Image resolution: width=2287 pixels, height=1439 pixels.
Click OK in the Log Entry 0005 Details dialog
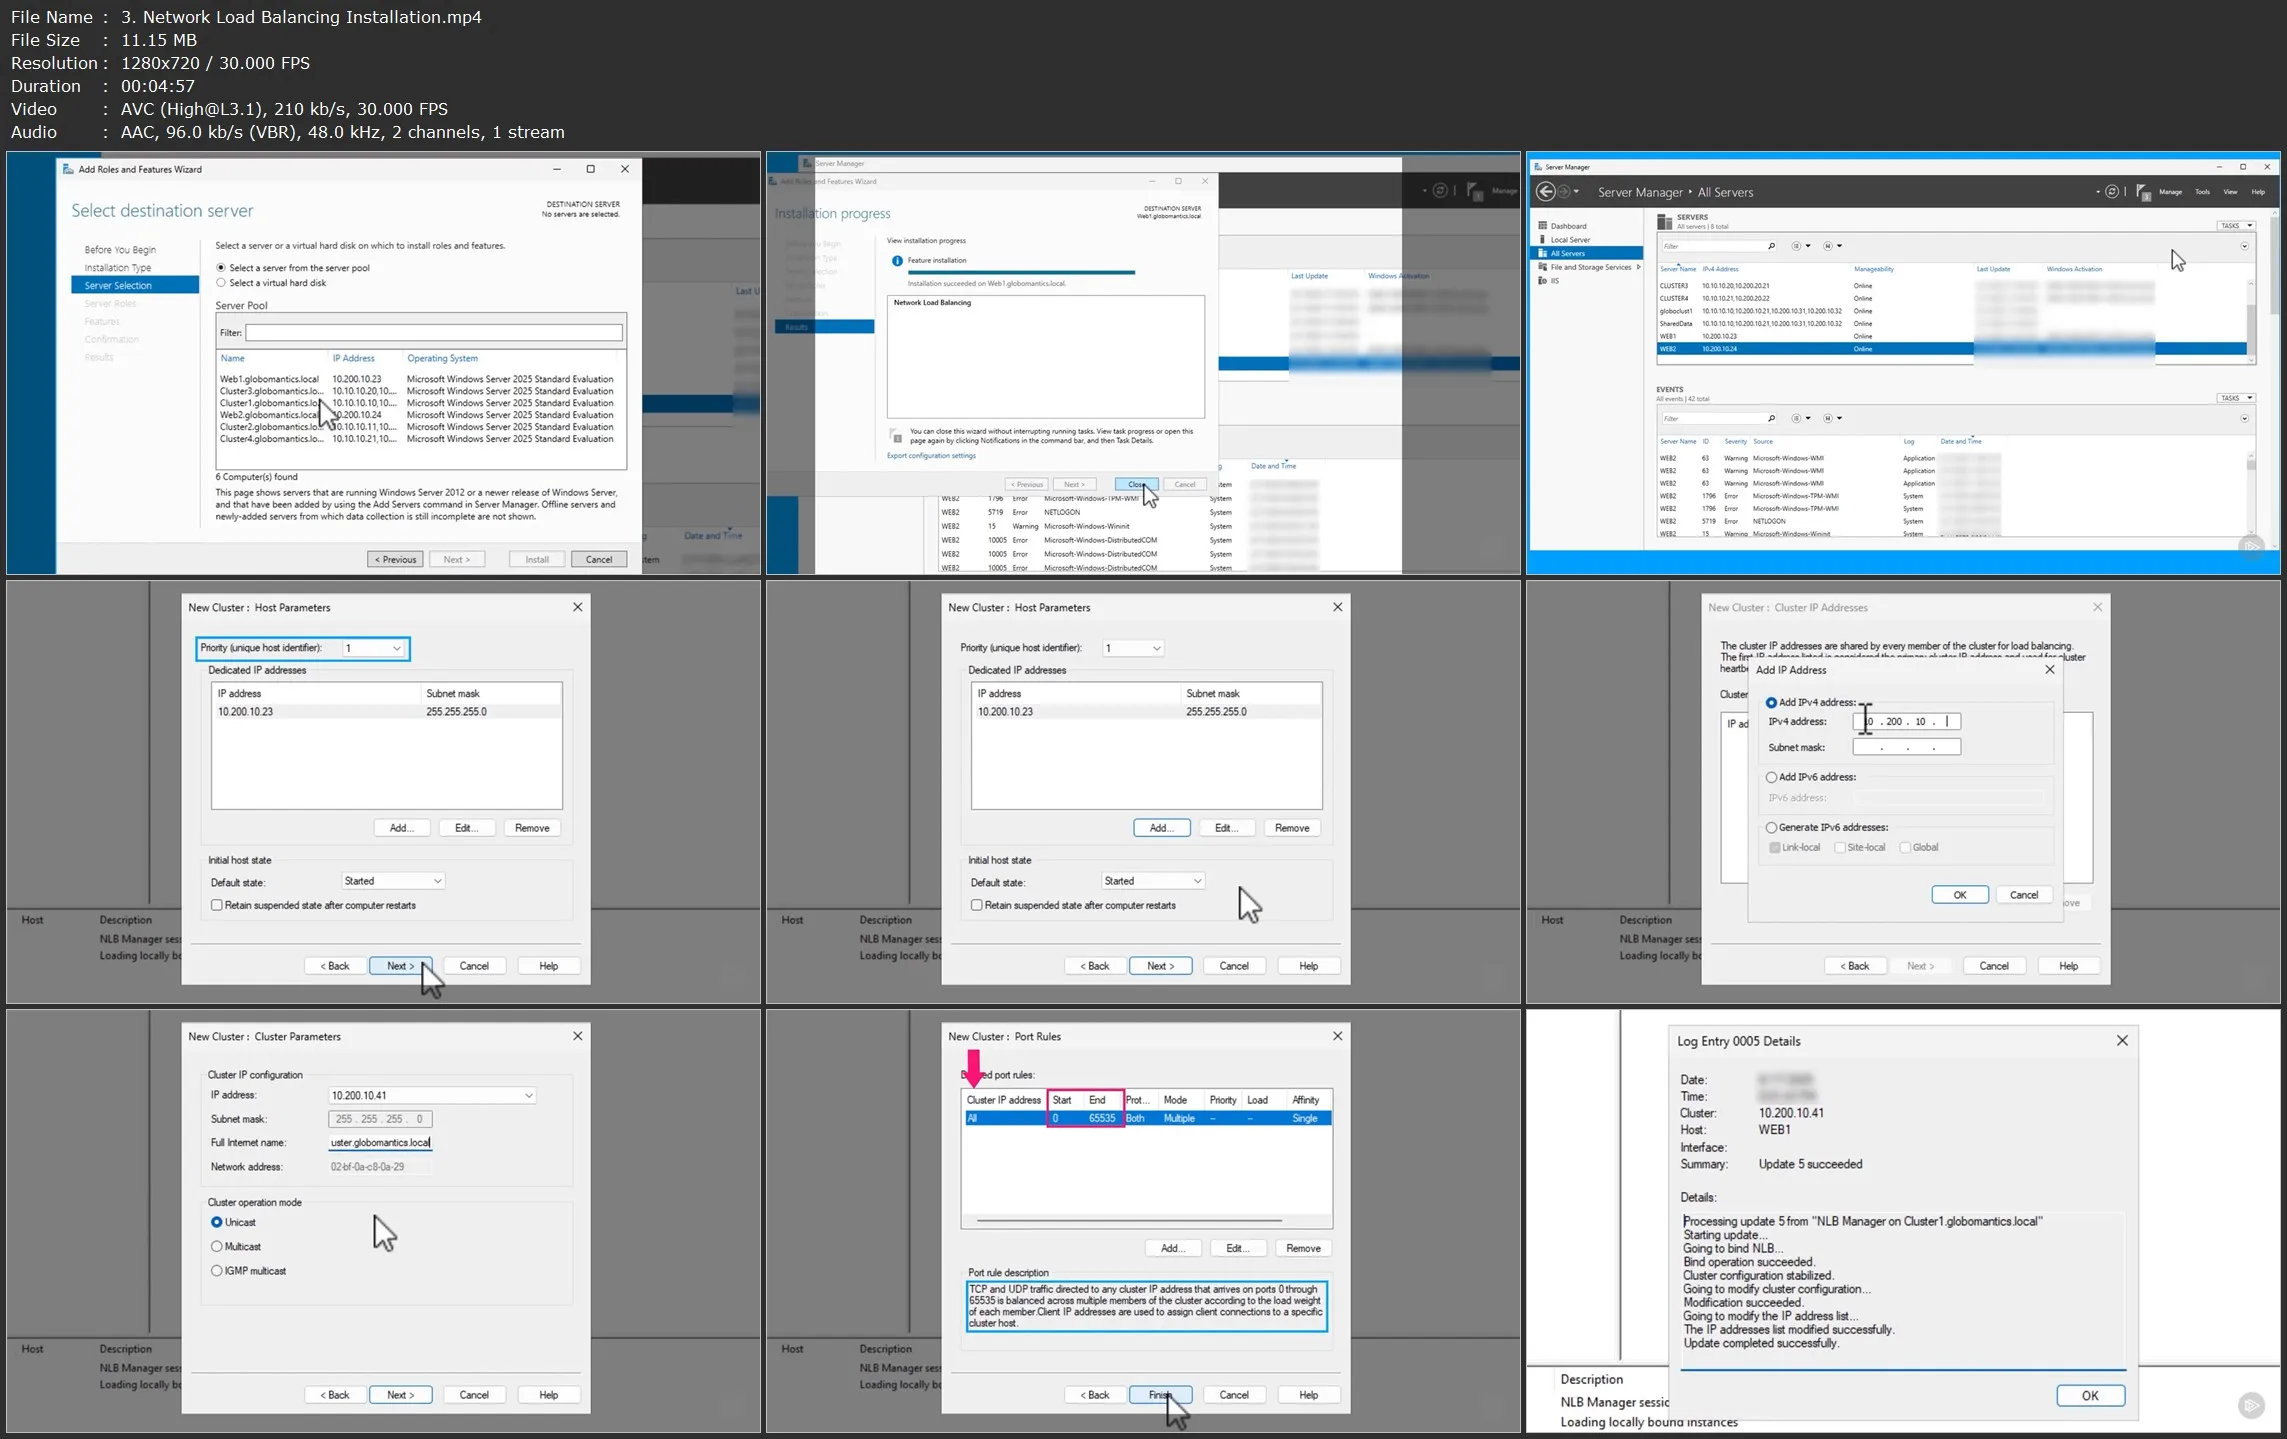tap(2090, 1396)
